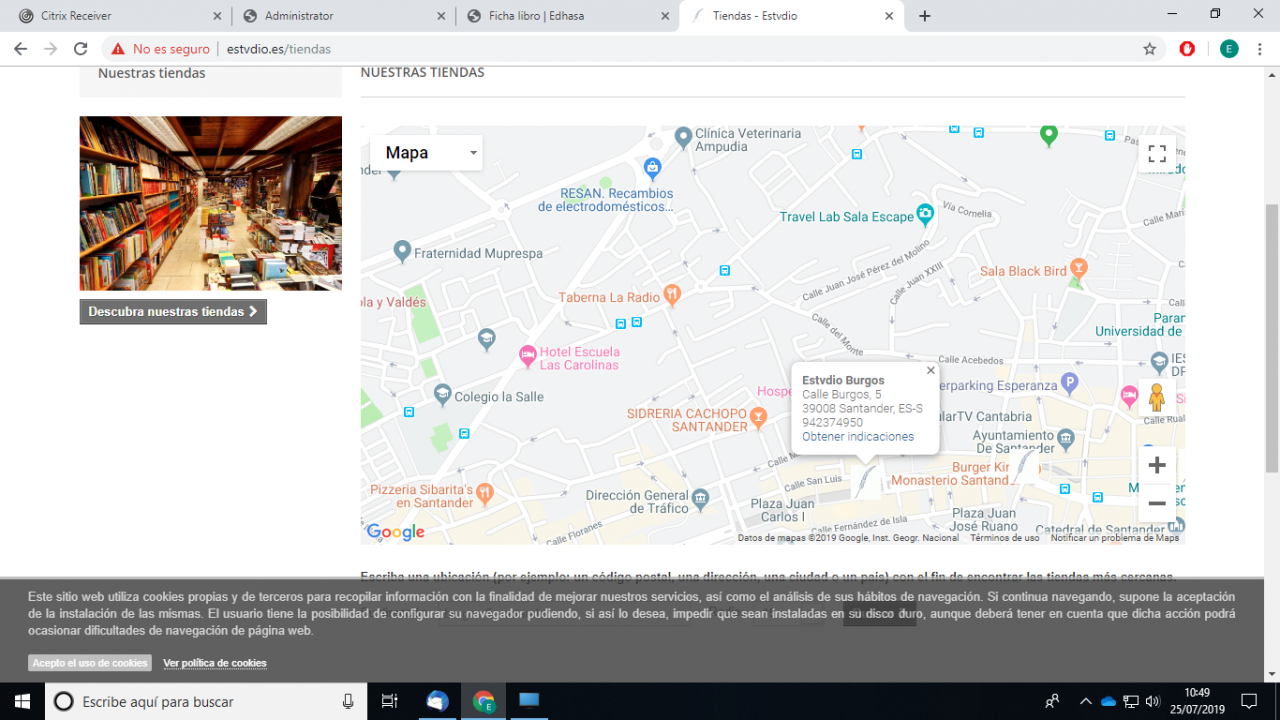This screenshot has width=1280, height=720.
Task: Click the Hotel Escuela Las Carolinas pin
Action: pyautogui.click(x=527, y=355)
